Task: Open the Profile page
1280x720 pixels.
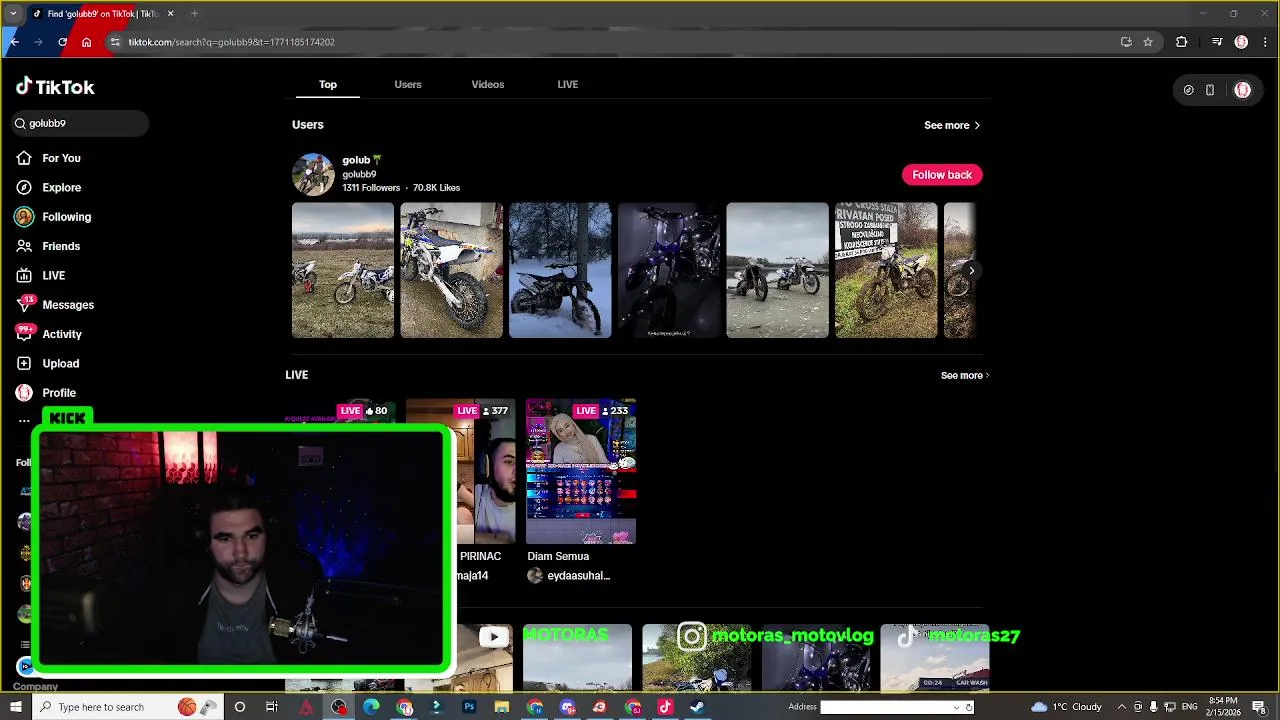Action: pos(46,393)
